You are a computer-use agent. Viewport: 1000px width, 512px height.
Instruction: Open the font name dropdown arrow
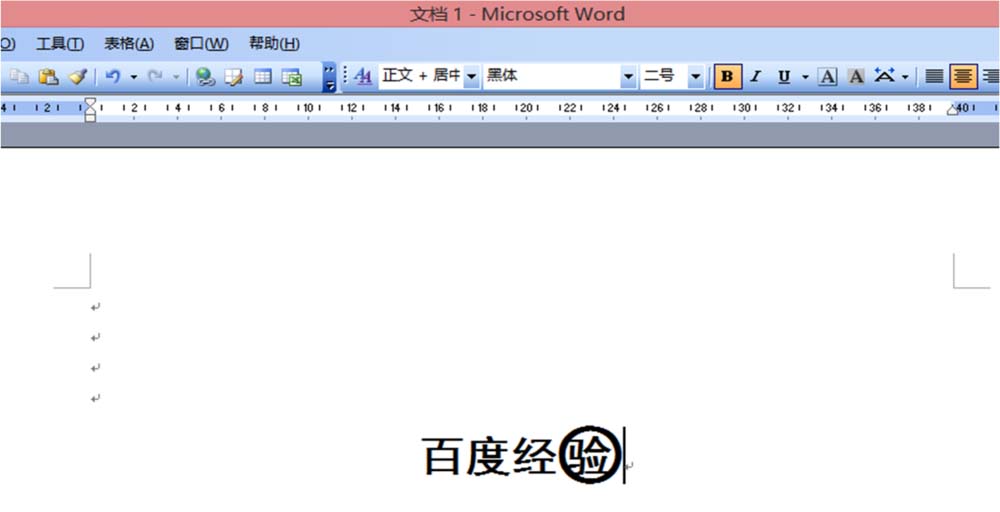(x=629, y=77)
